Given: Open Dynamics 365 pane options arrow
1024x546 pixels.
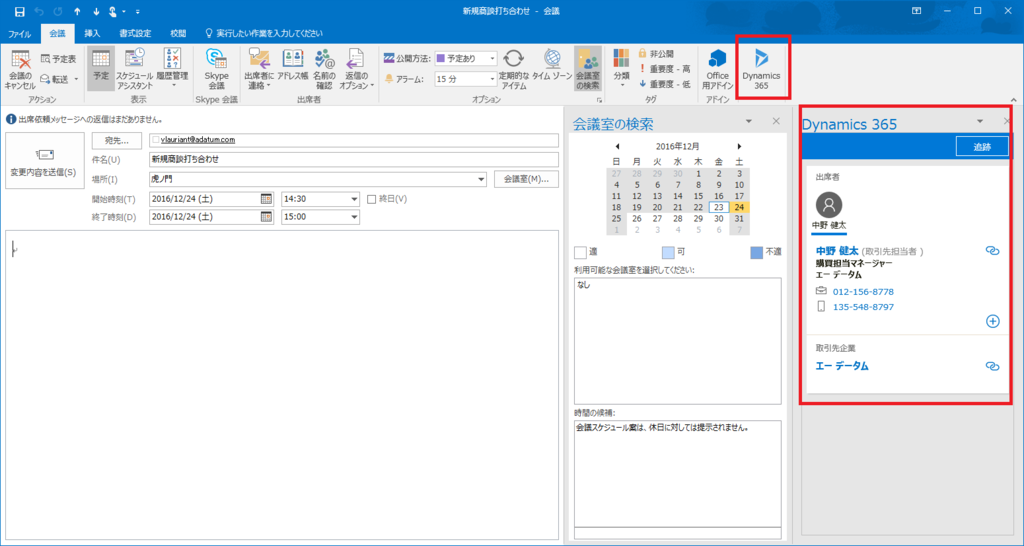Looking at the screenshot, I should click(x=980, y=121).
